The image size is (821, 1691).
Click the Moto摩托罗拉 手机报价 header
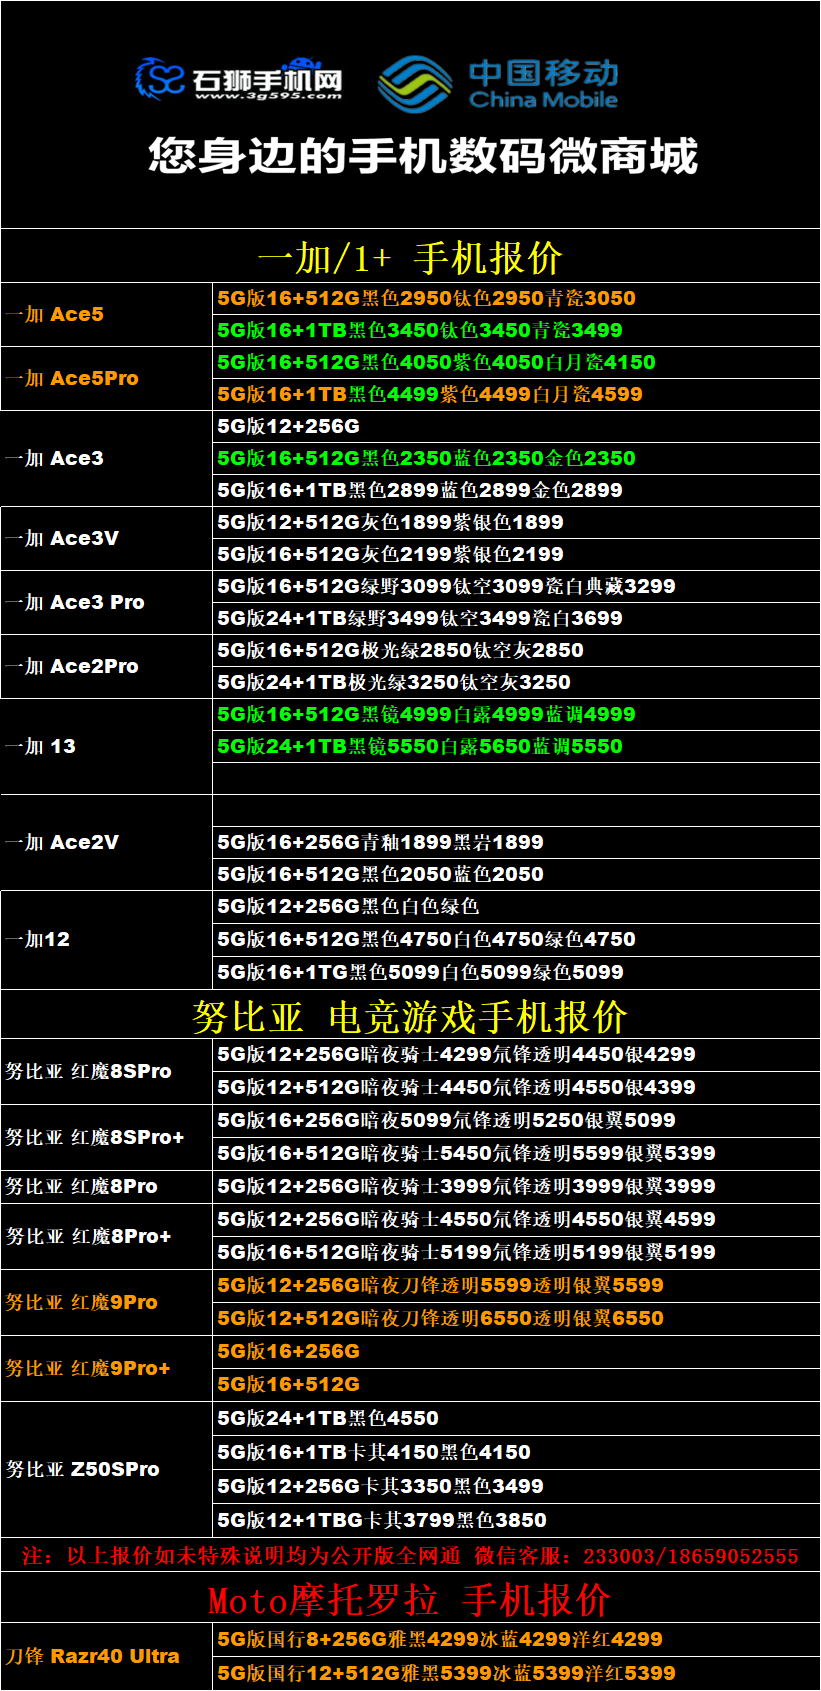410,1598
